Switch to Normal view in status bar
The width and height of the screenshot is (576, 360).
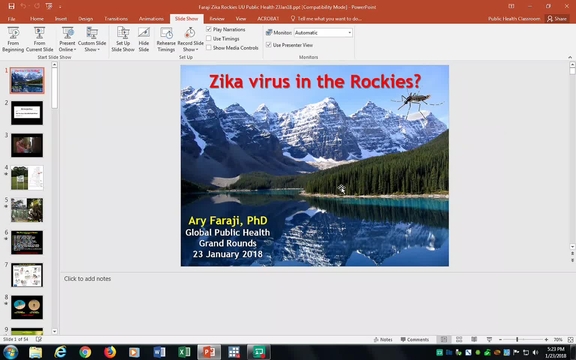[x=444, y=339]
